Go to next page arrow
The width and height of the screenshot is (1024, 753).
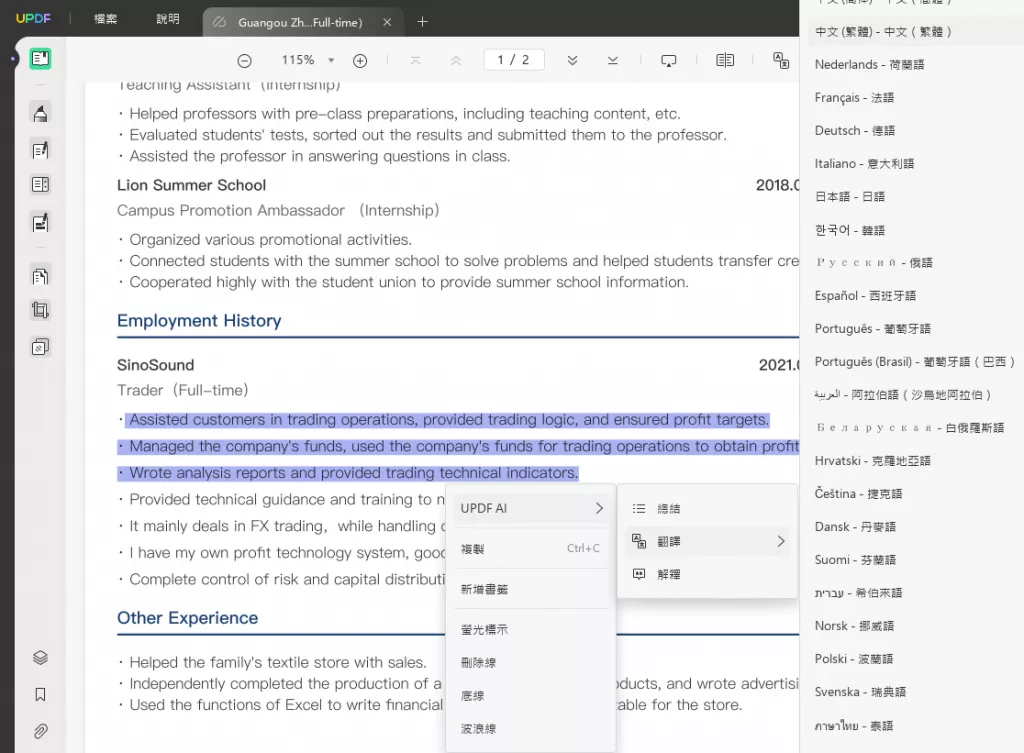pos(572,60)
